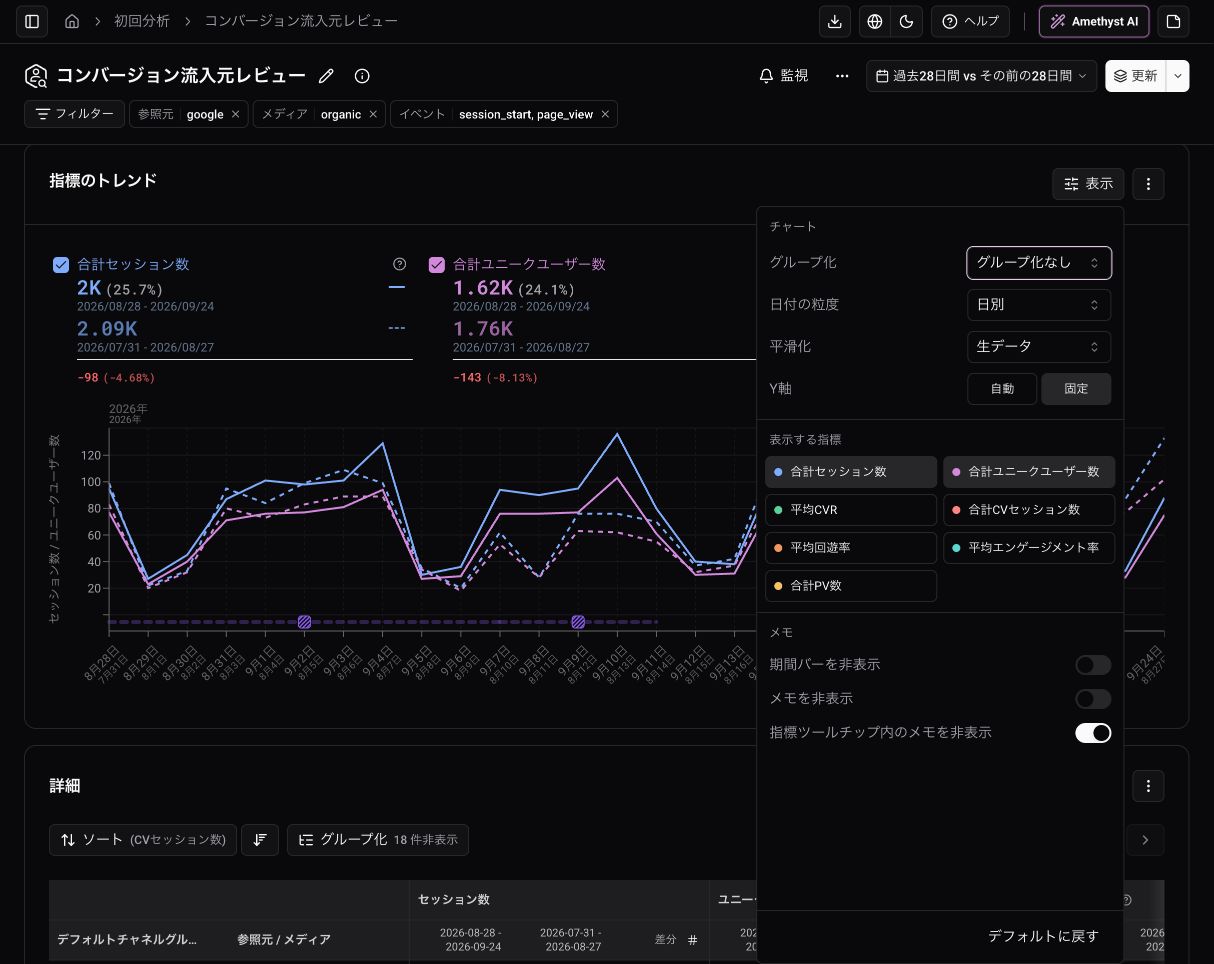Select 参照元 / メディア column header
Viewport: 1214px width, 964px height.
click(x=284, y=940)
